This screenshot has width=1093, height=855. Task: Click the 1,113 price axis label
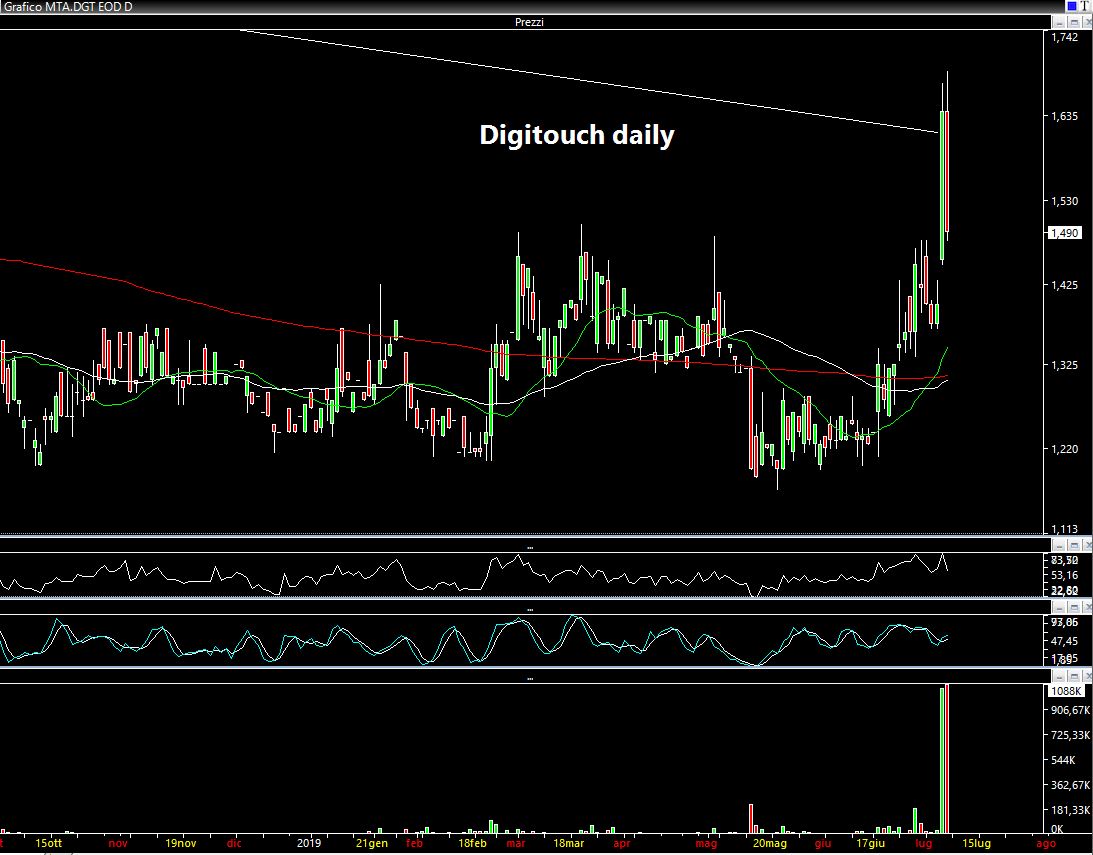click(1064, 529)
